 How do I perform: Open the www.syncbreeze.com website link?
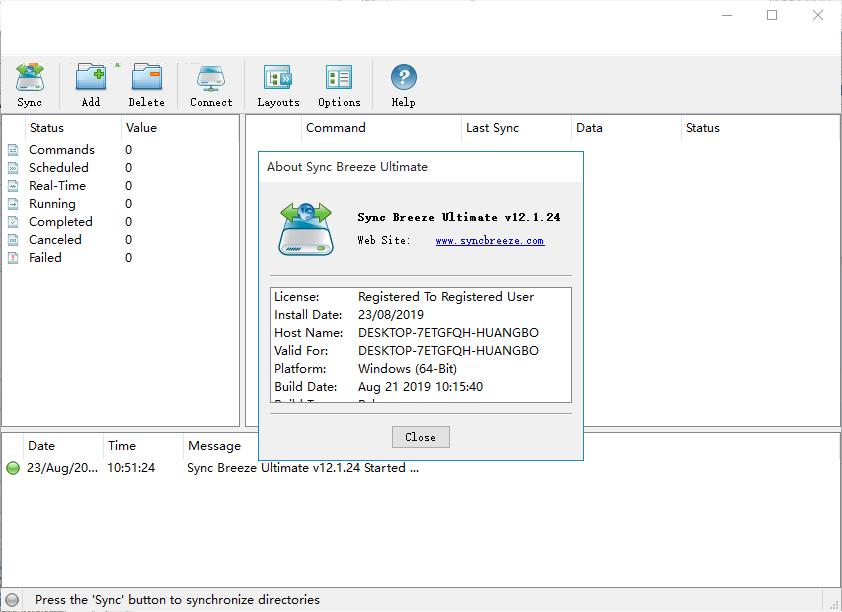click(x=489, y=241)
